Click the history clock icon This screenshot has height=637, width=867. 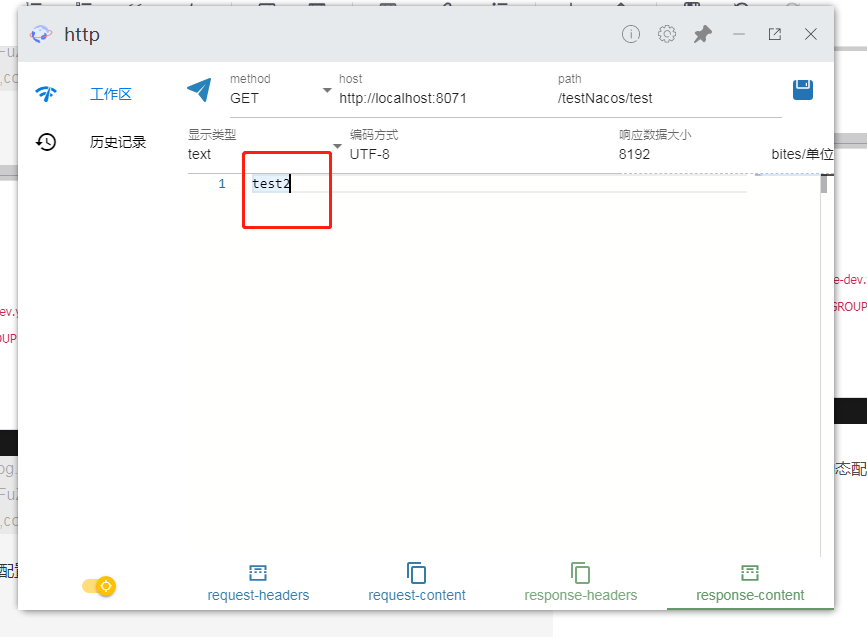point(46,142)
